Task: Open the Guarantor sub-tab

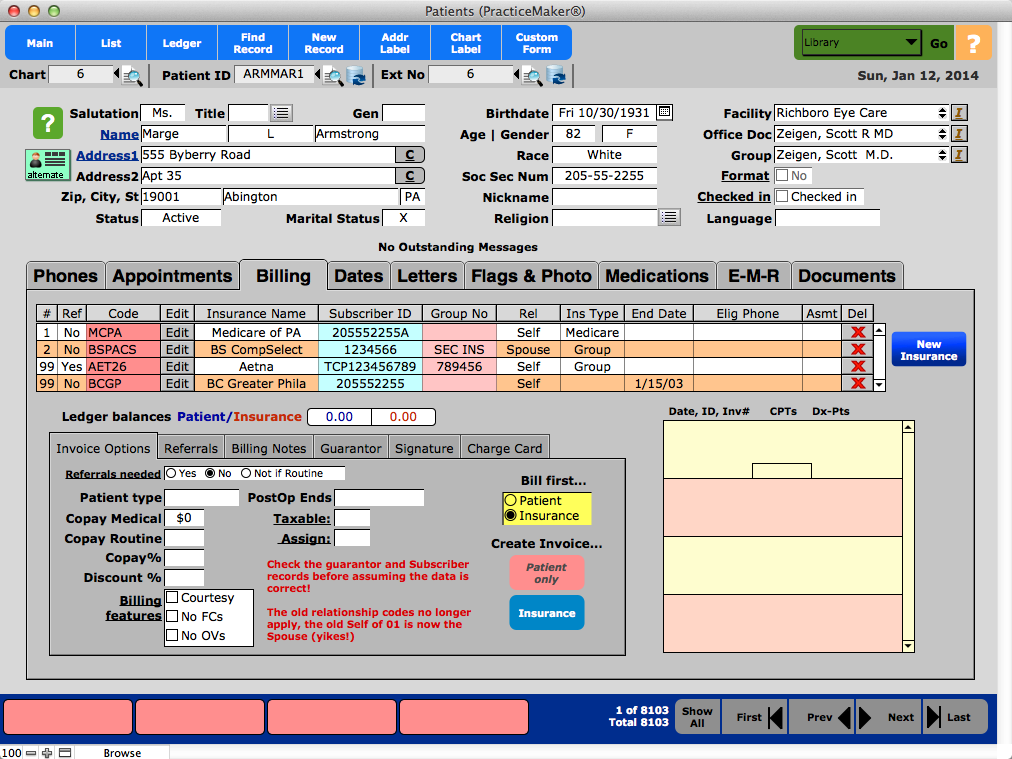Action: click(351, 449)
